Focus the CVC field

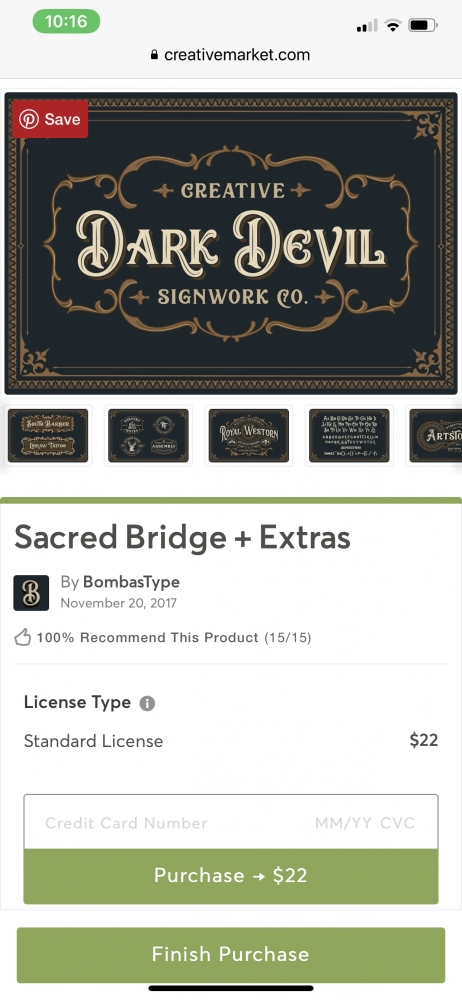click(398, 823)
